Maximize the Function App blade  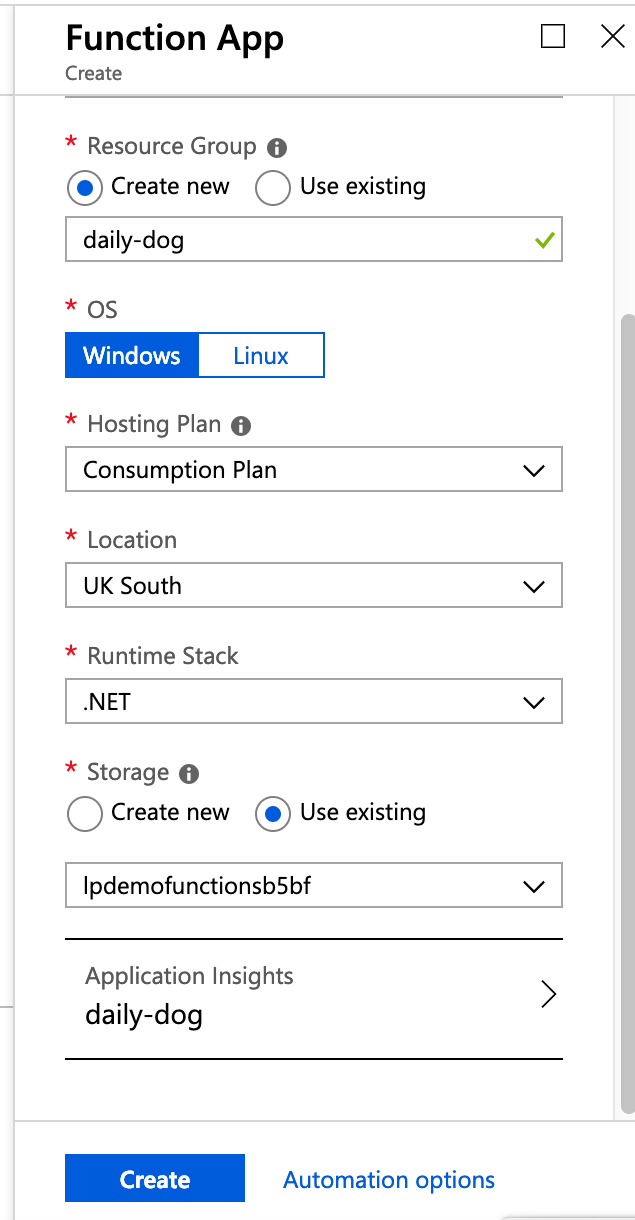click(553, 37)
